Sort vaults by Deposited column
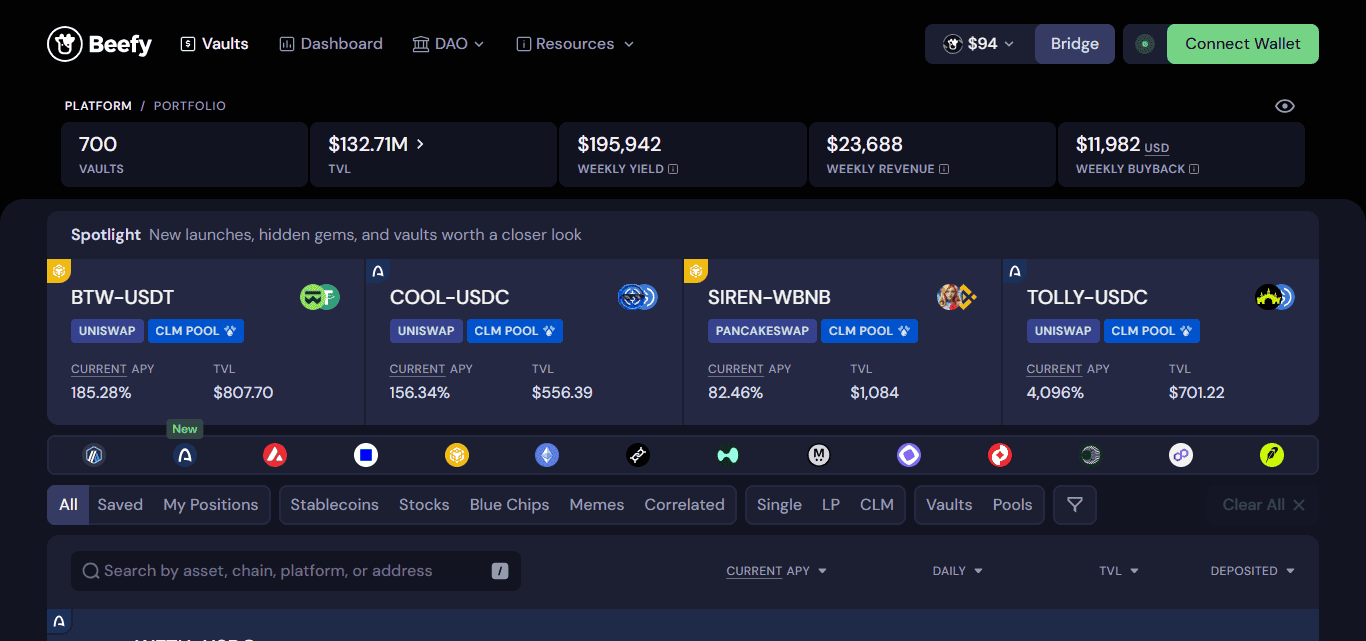The width and height of the screenshot is (1366, 641). point(1253,571)
